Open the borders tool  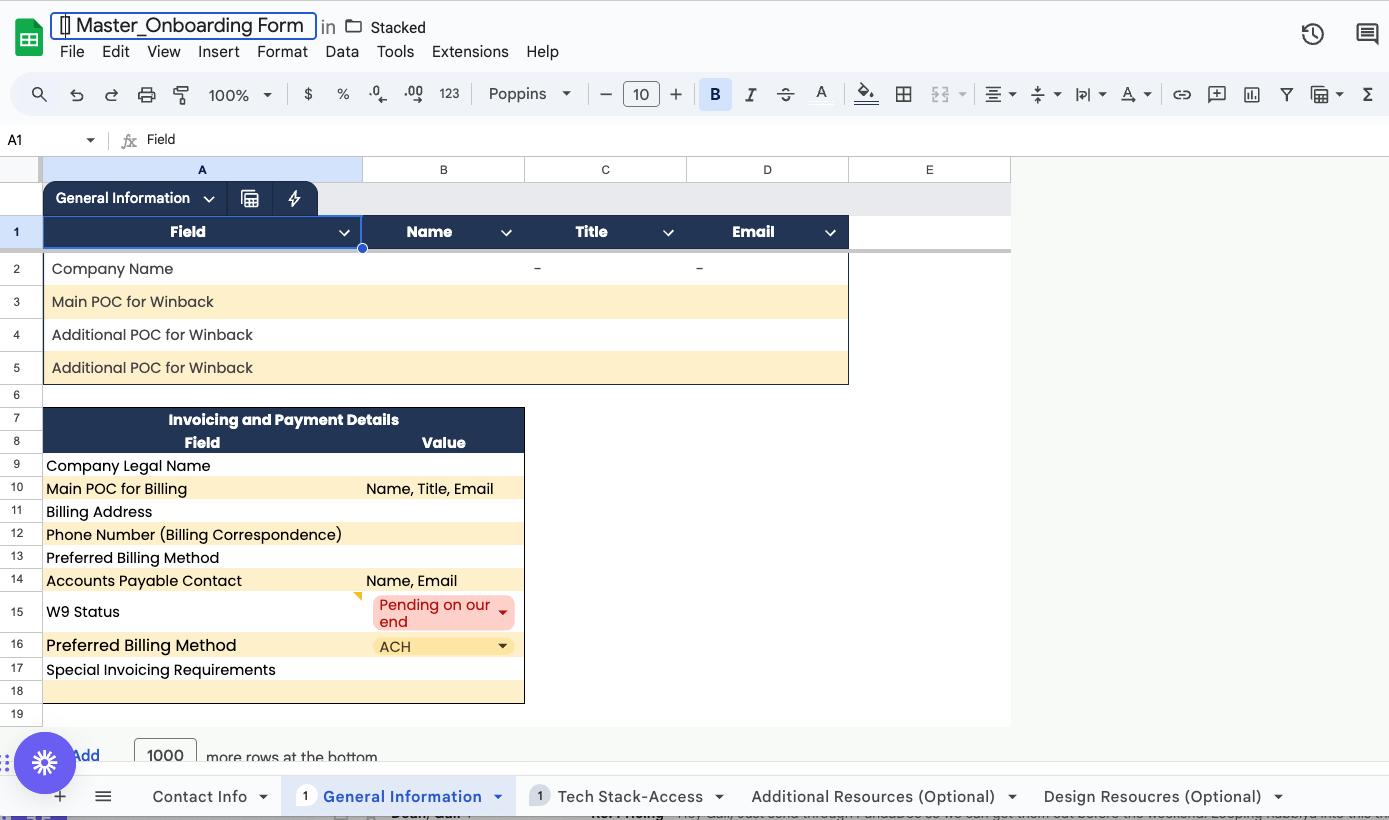903,95
